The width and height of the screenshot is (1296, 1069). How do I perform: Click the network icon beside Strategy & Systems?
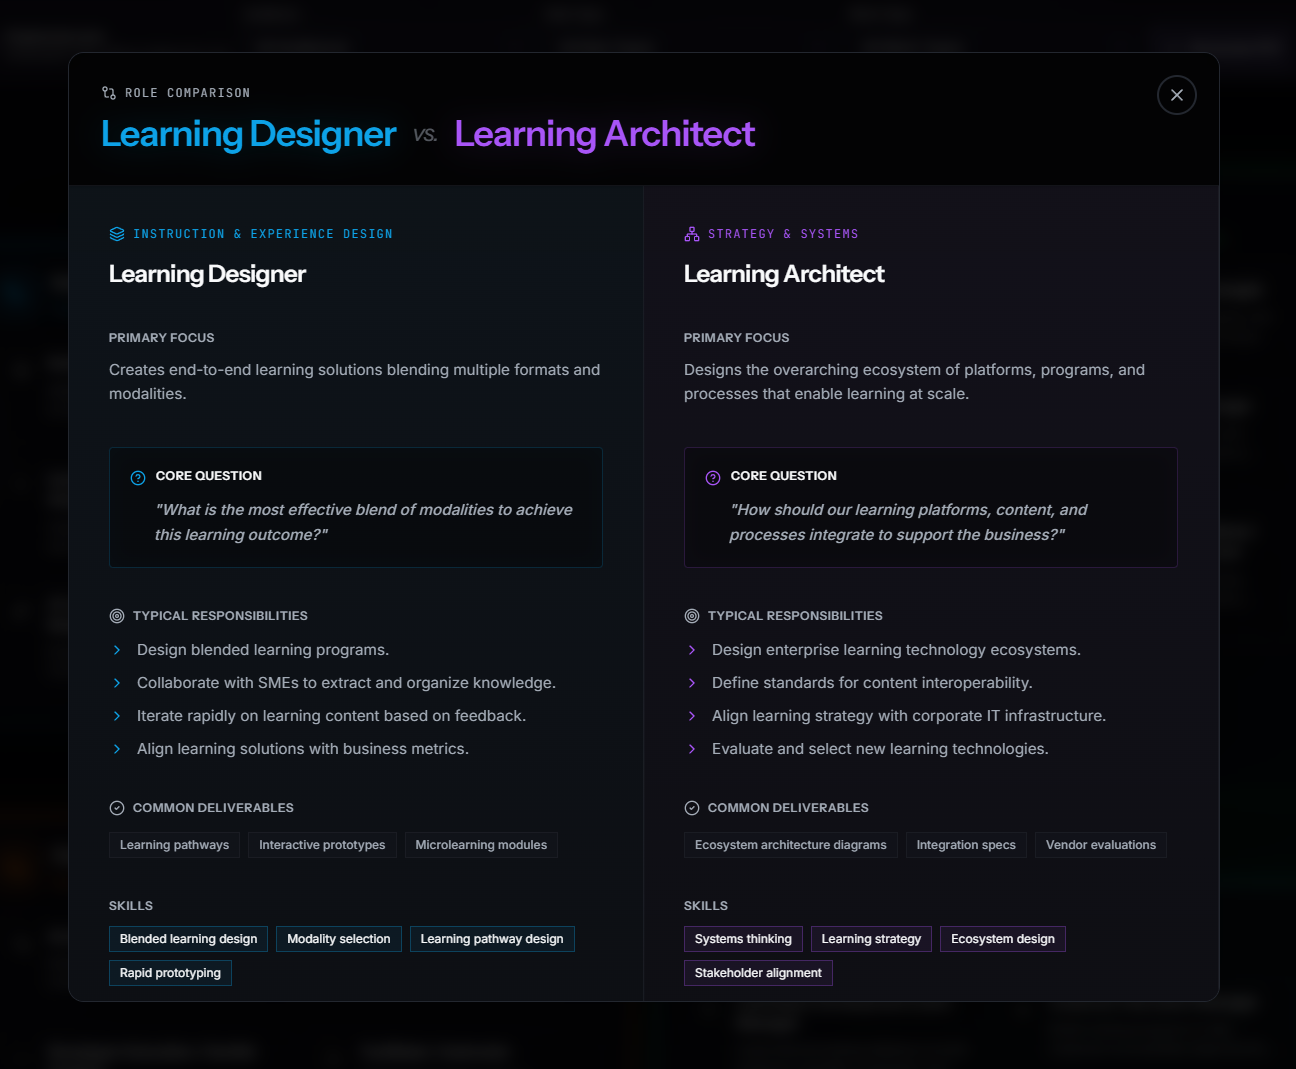(x=692, y=234)
